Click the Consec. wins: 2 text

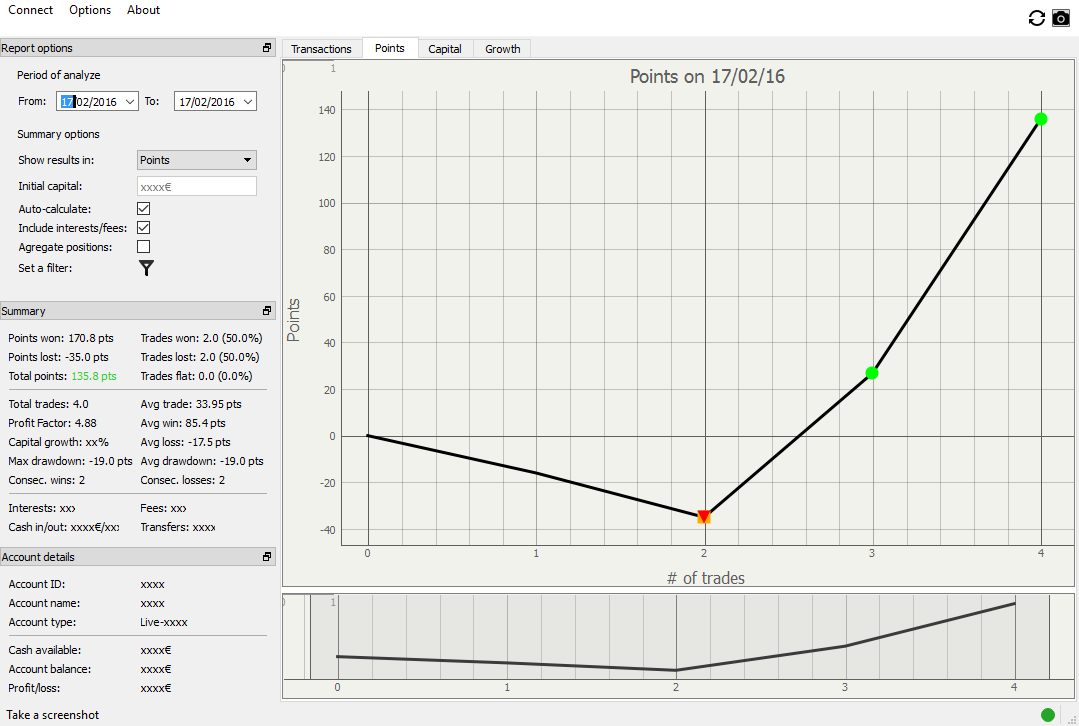[x=47, y=480]
